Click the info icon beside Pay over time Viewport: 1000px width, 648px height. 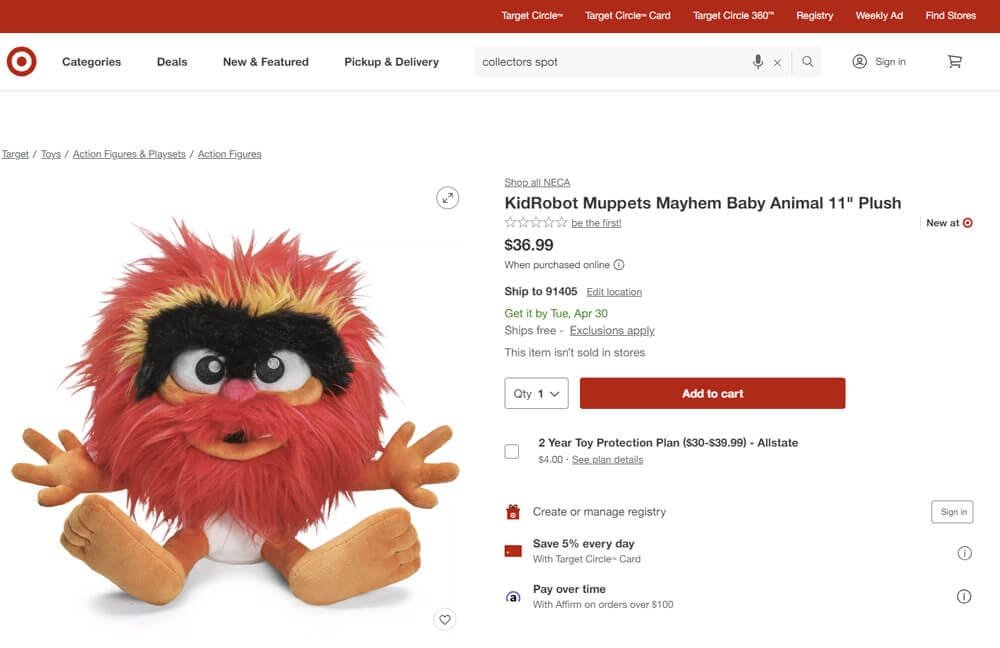964,596
